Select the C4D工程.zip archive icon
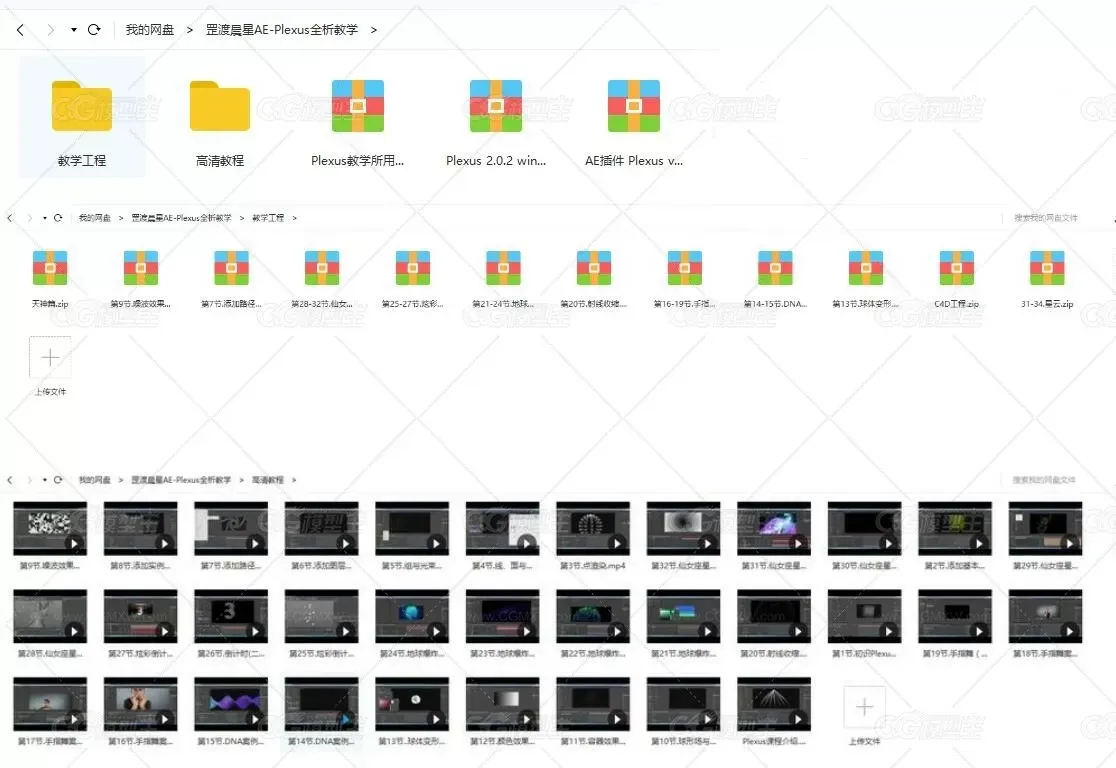Screen dimensions: 1116x768 [957, 268]
